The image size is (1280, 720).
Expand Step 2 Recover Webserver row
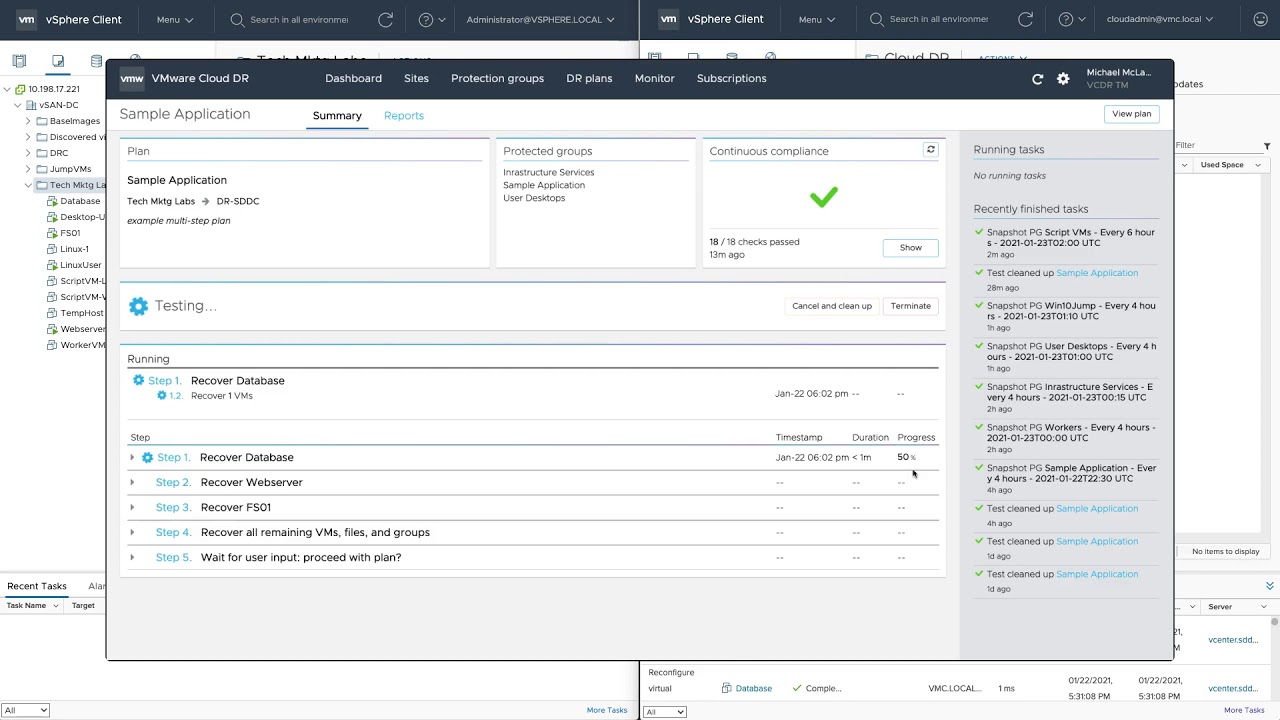click(132, 483)
